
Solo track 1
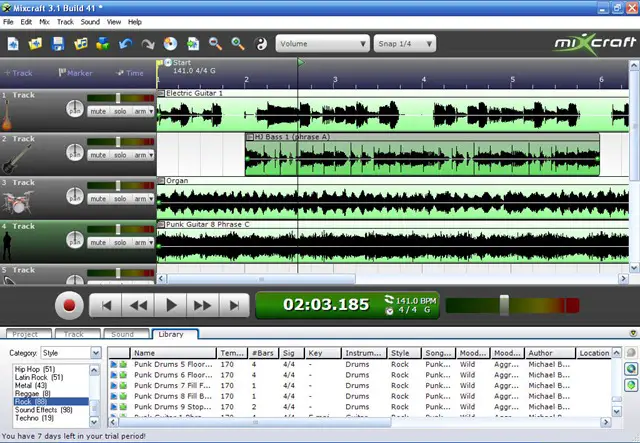coord(120,111)
